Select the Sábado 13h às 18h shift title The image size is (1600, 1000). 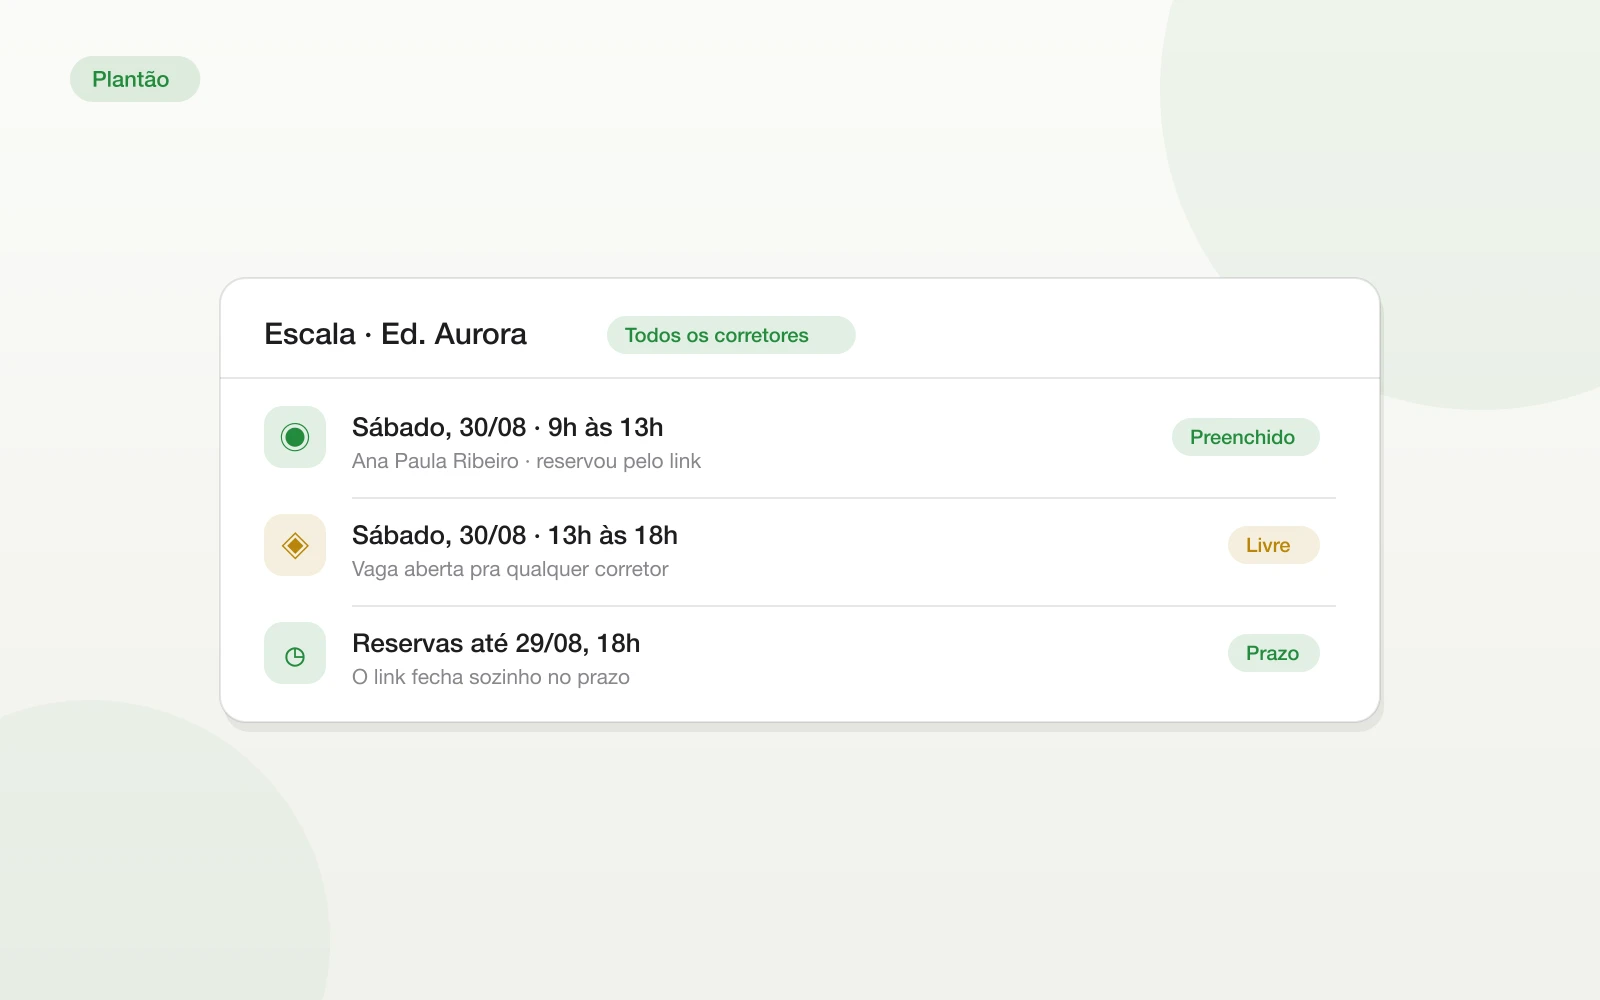pyautogui.click(x=515, y=535)
